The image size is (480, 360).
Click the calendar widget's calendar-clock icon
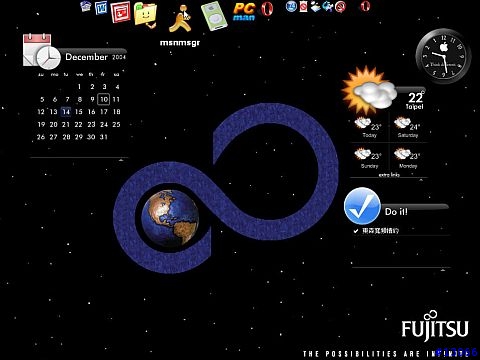click(x=41, y=51)
